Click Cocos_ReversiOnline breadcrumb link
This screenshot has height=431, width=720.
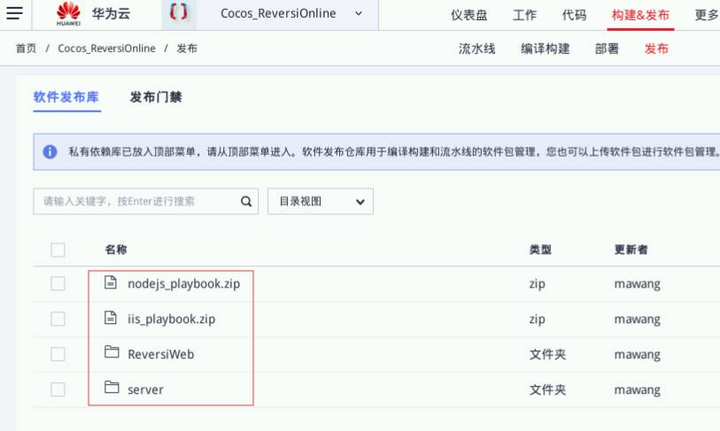(x=107, y=48)
